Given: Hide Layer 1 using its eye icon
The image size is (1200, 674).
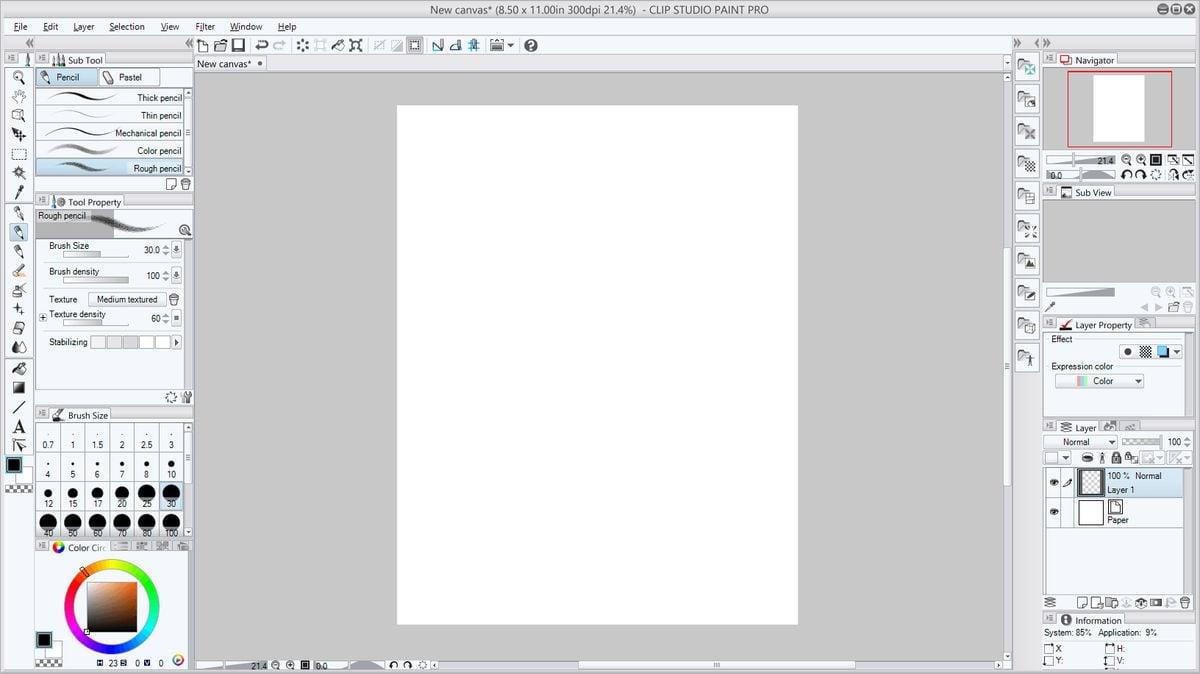Looking at the screenshot, I should 1054,483.
